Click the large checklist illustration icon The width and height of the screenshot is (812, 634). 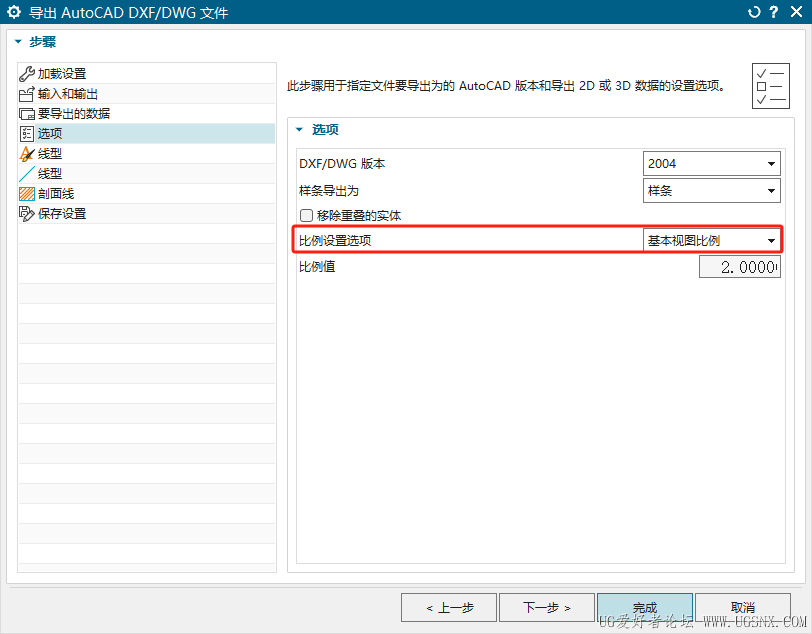point(771,86)
